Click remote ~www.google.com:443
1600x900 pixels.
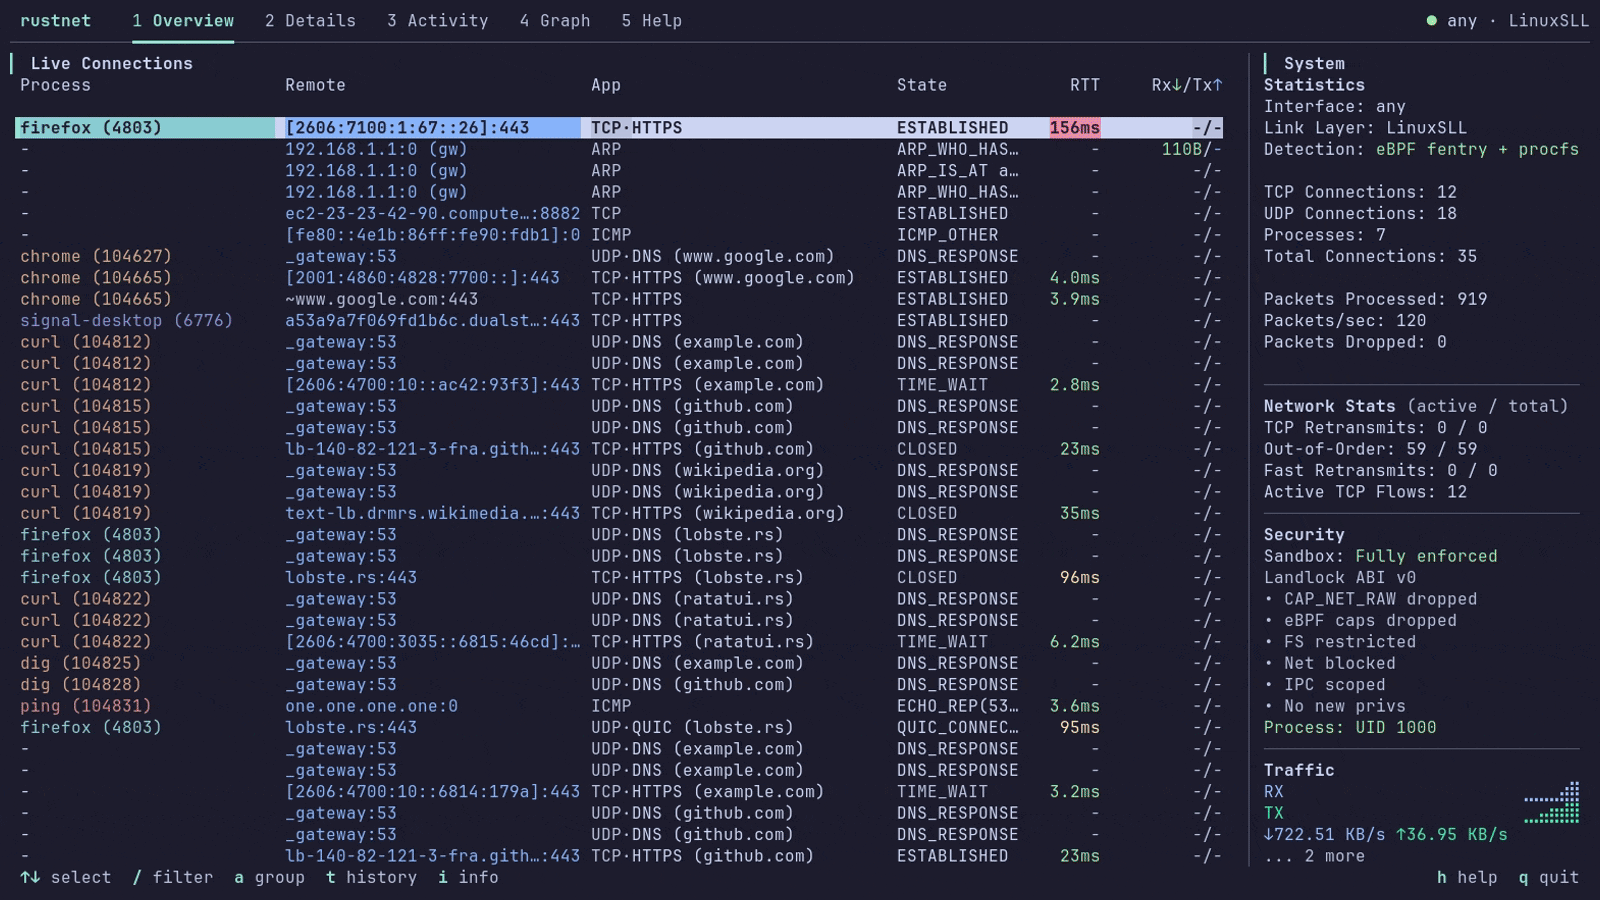pyautogui.click(x=381, y=299)
